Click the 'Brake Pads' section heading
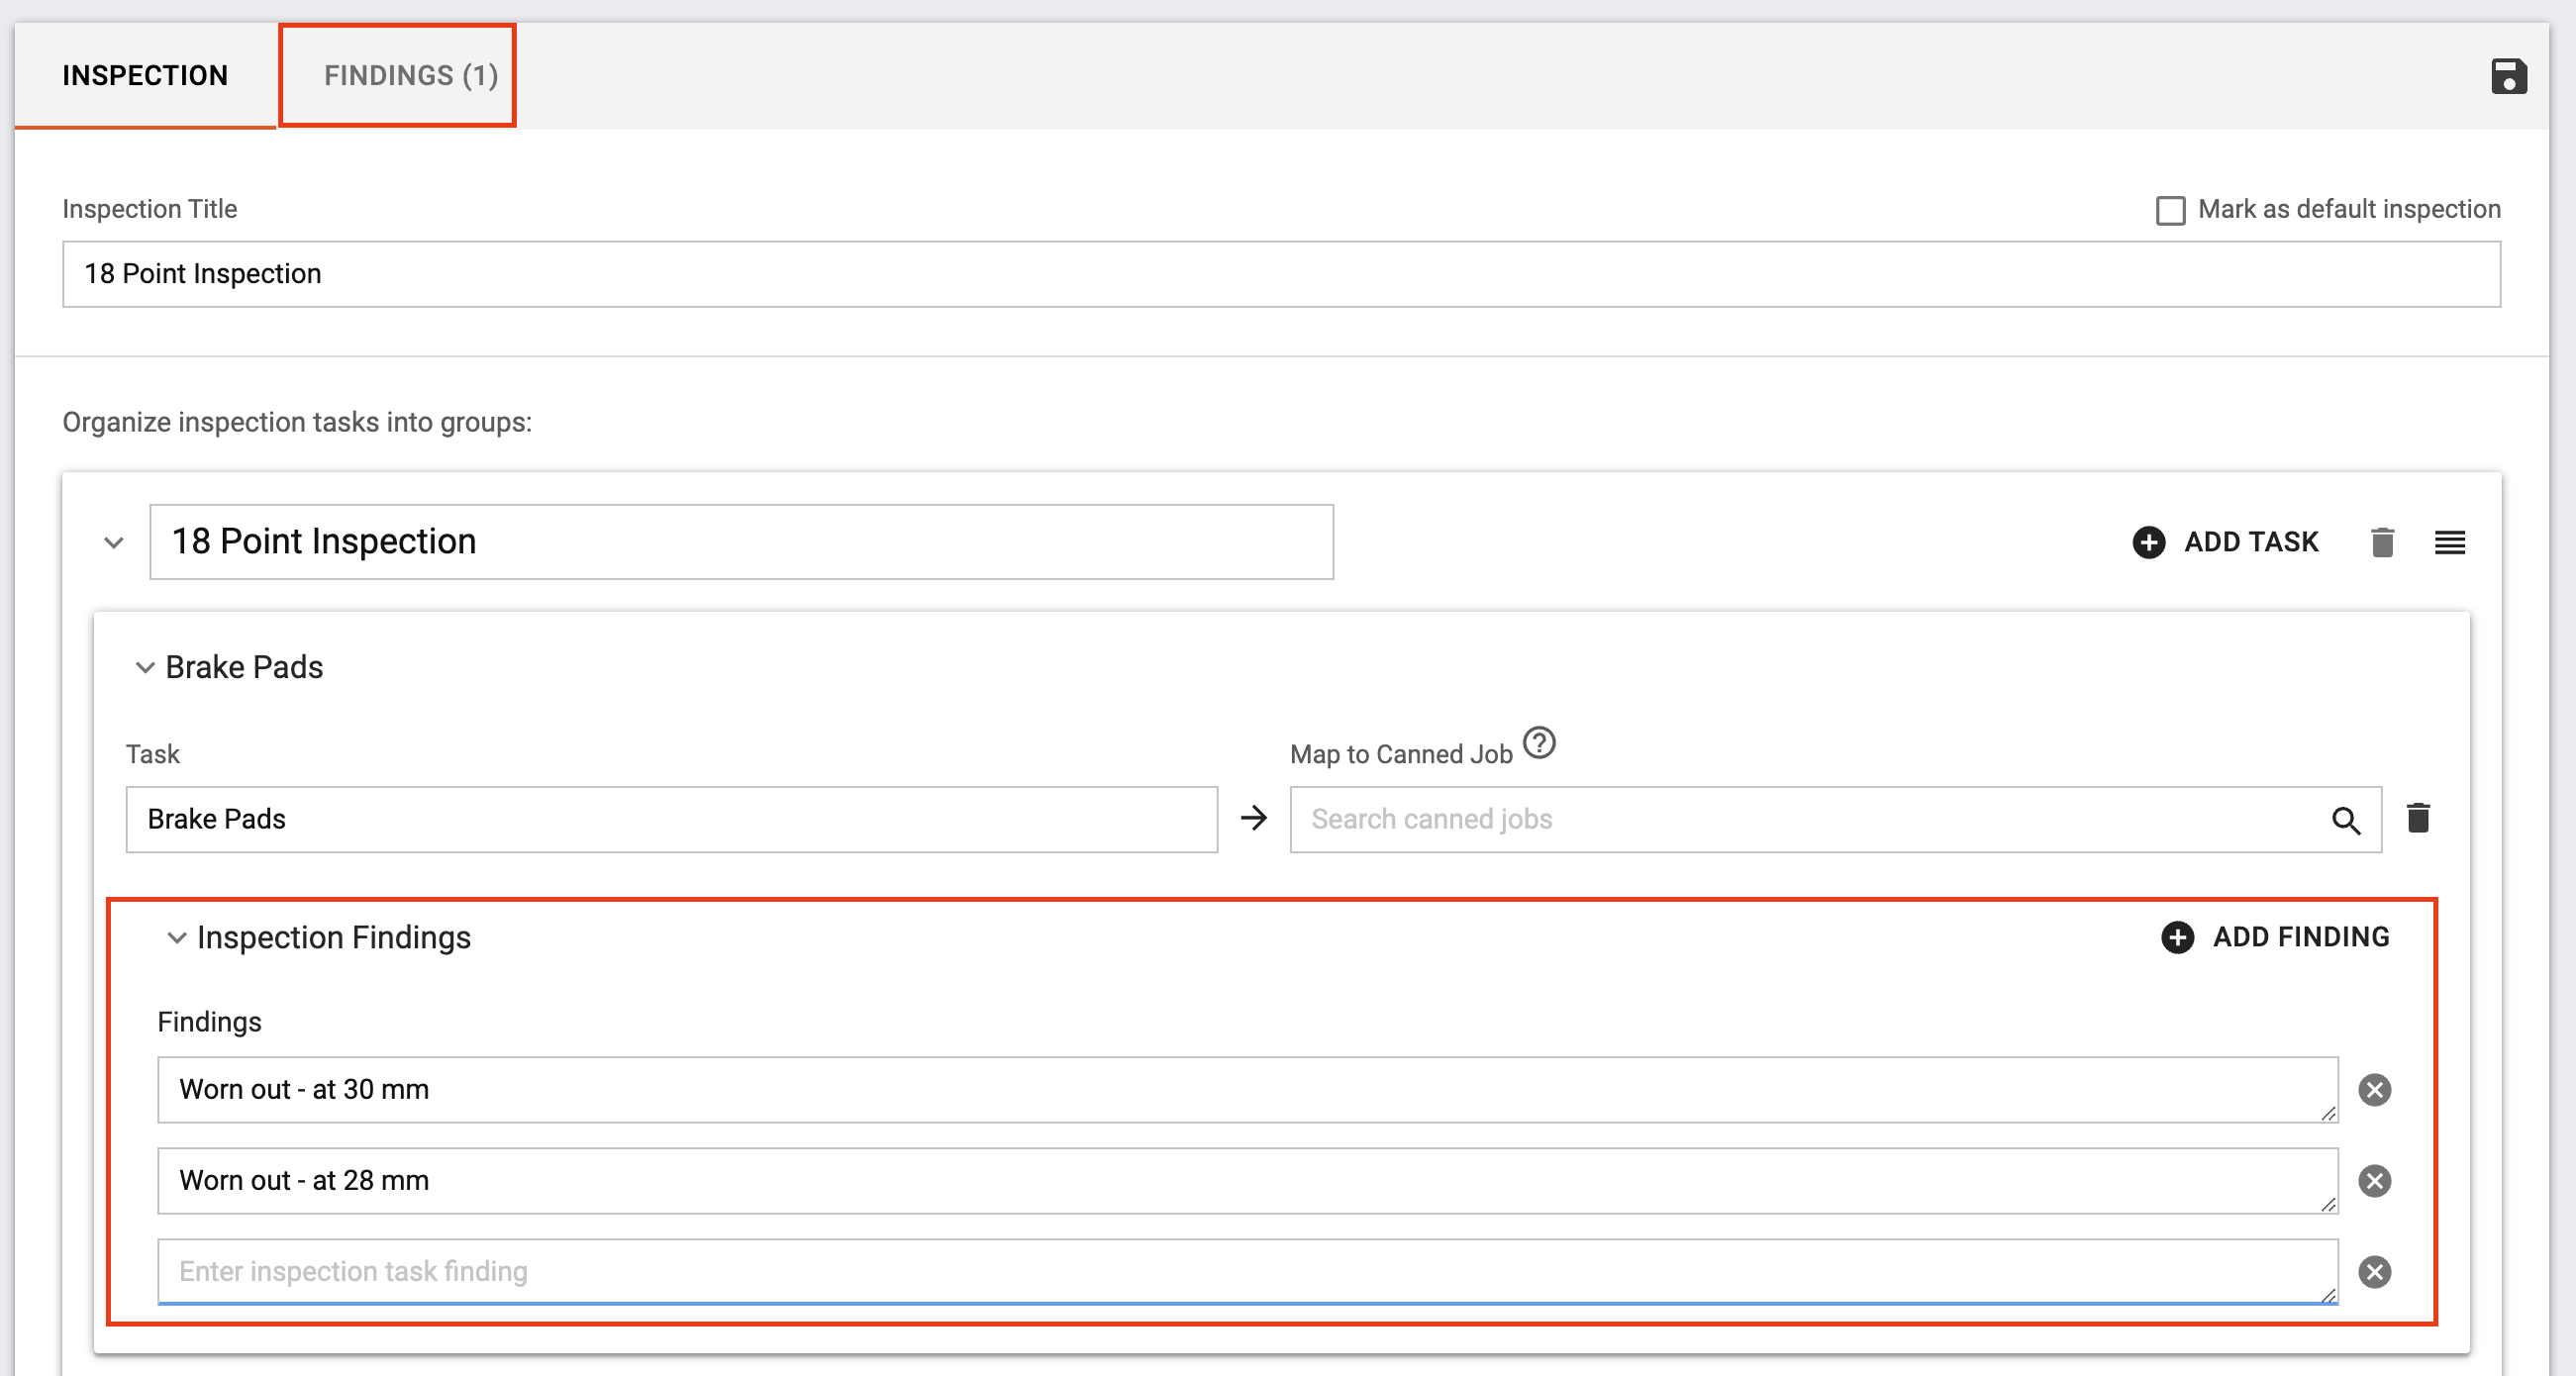The height and width of the screenshot is (1376, 2576). pos(244,667)
